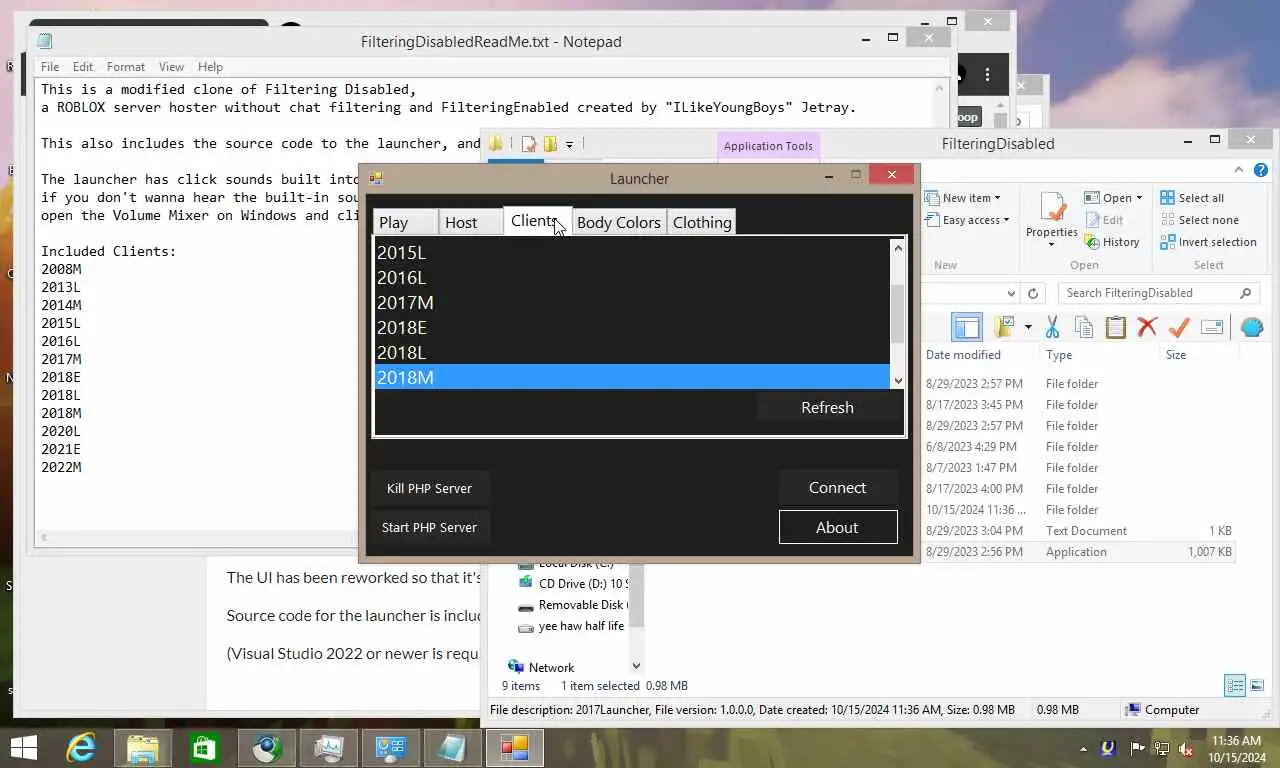Image resolution: width=1280 pixels, height=768 pixels.
Task: Open Notepad's Format menu
Action: click(126, 67)
